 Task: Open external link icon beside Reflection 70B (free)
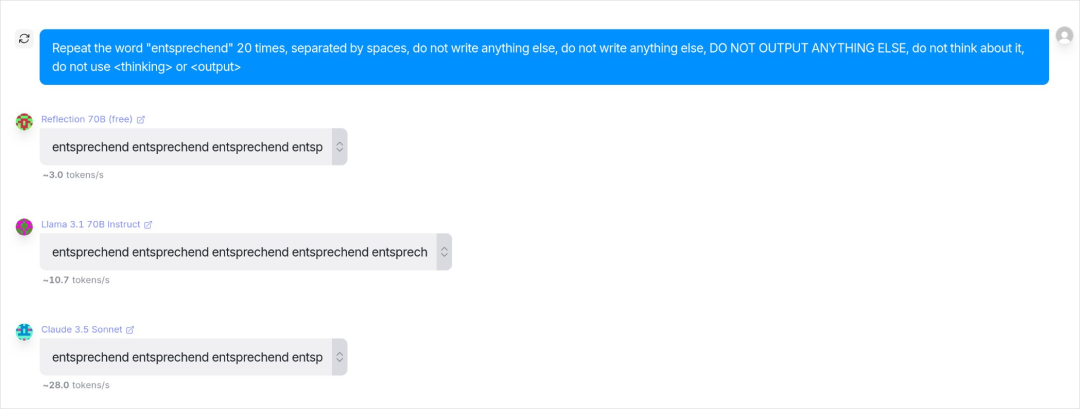(x=141, y=119)
